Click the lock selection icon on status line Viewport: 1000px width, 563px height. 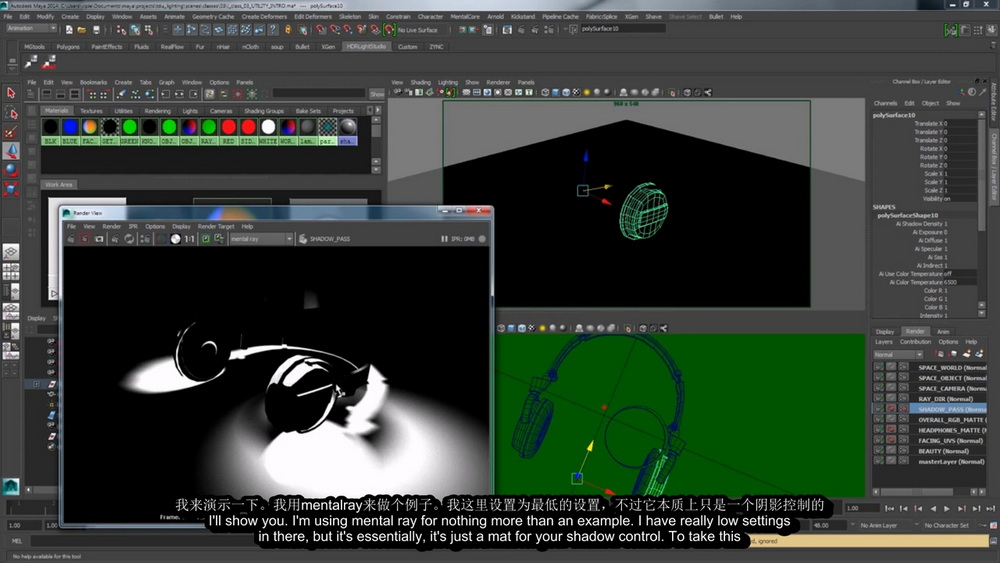288,29
